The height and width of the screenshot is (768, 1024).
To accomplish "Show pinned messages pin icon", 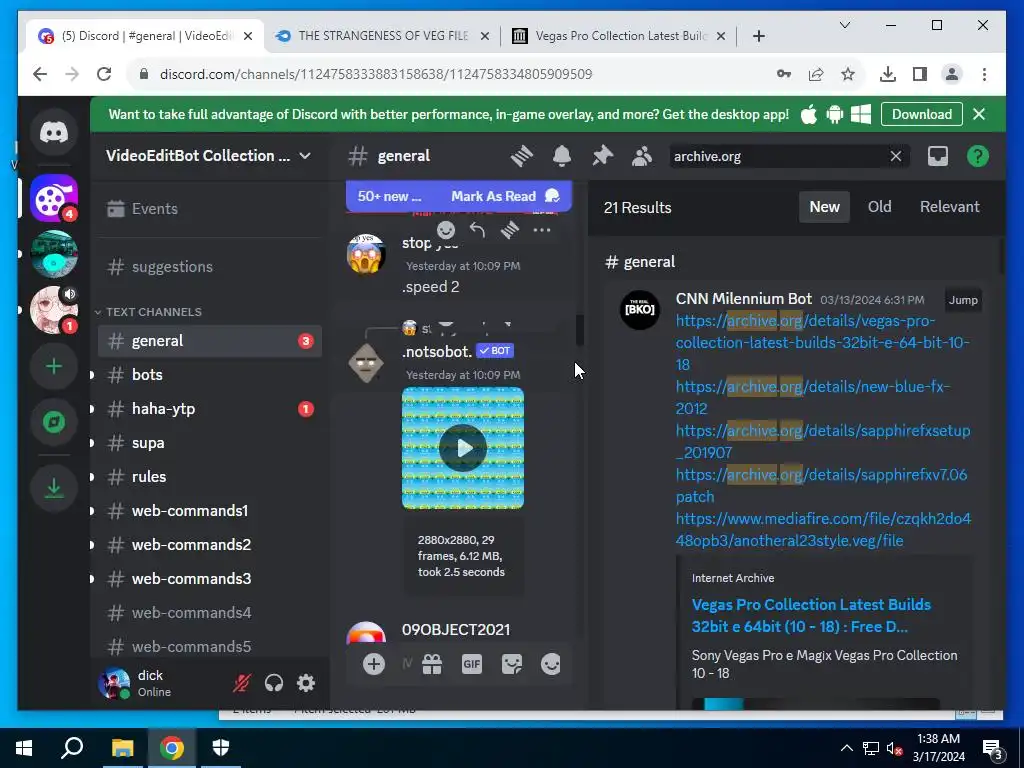I will [602, 156].
